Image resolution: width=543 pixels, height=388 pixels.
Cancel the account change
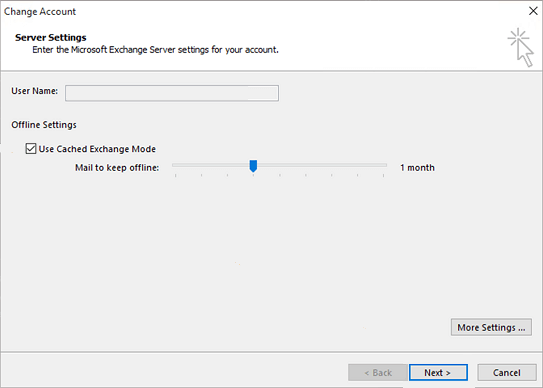click(x=507, y=372)
